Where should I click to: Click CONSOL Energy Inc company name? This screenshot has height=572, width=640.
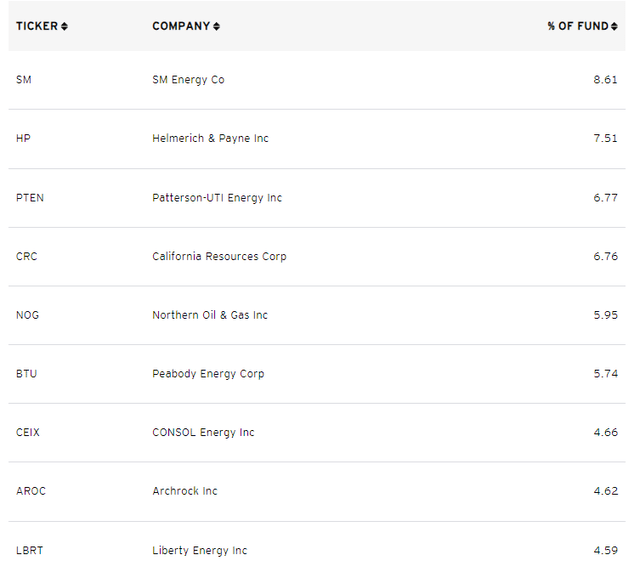point(203,432)
